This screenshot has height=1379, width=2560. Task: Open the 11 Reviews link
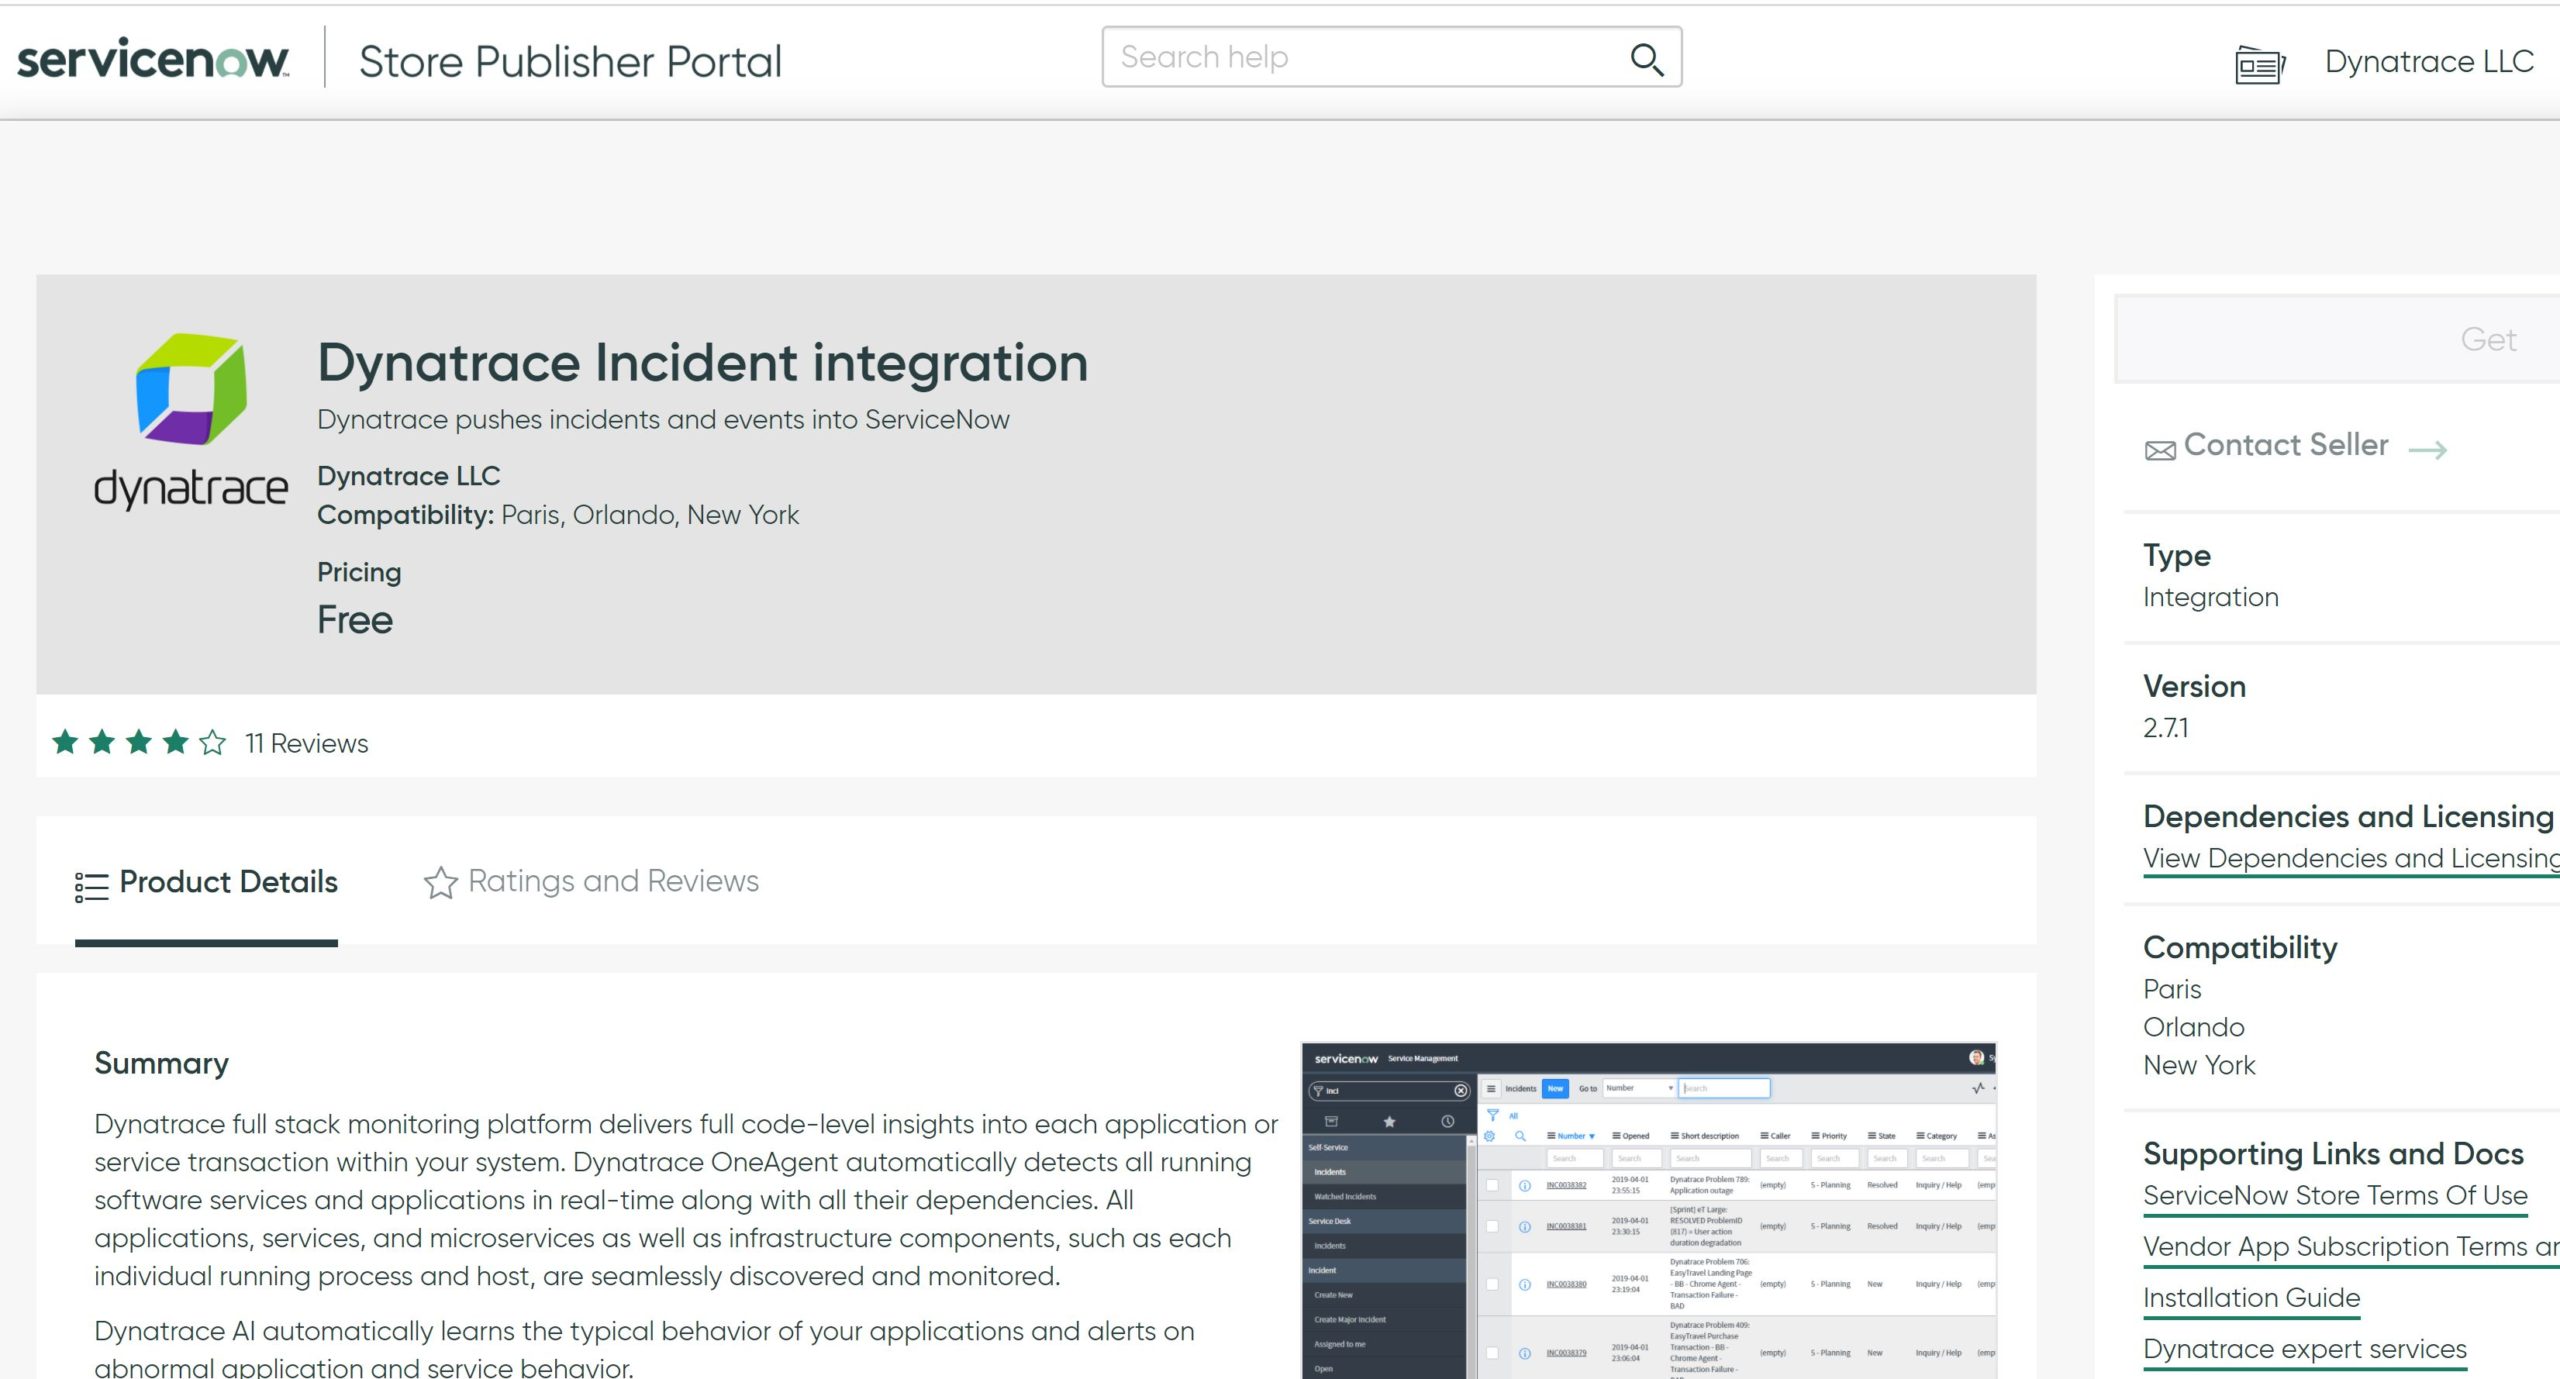point(307,744)
